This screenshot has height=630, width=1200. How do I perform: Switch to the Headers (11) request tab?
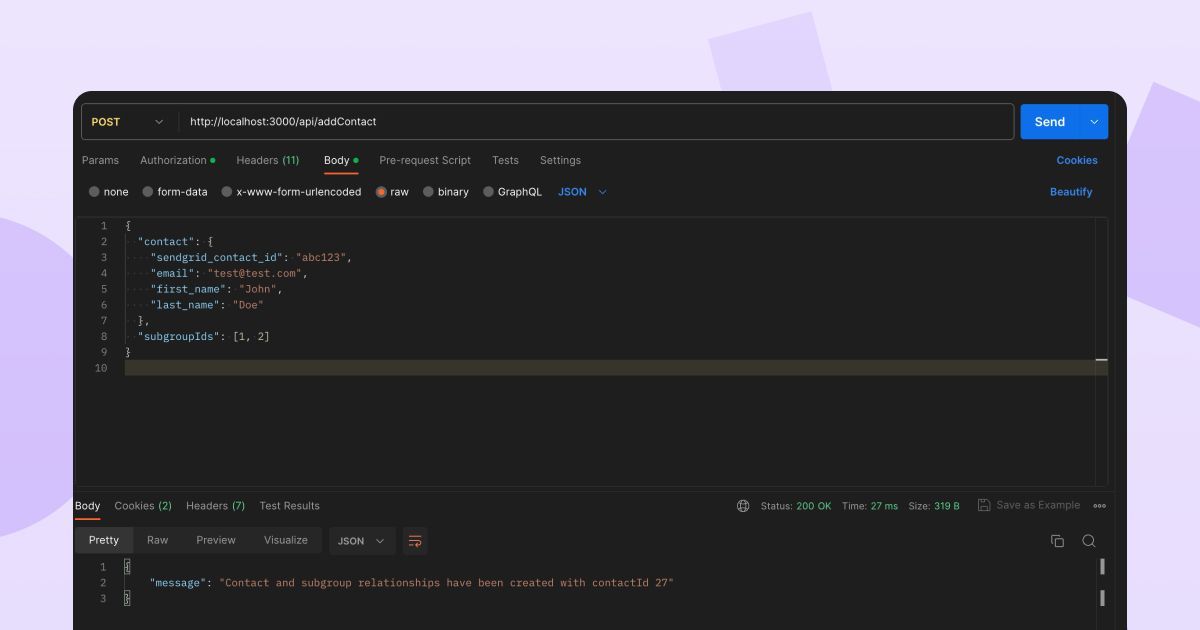pos(268,160)
